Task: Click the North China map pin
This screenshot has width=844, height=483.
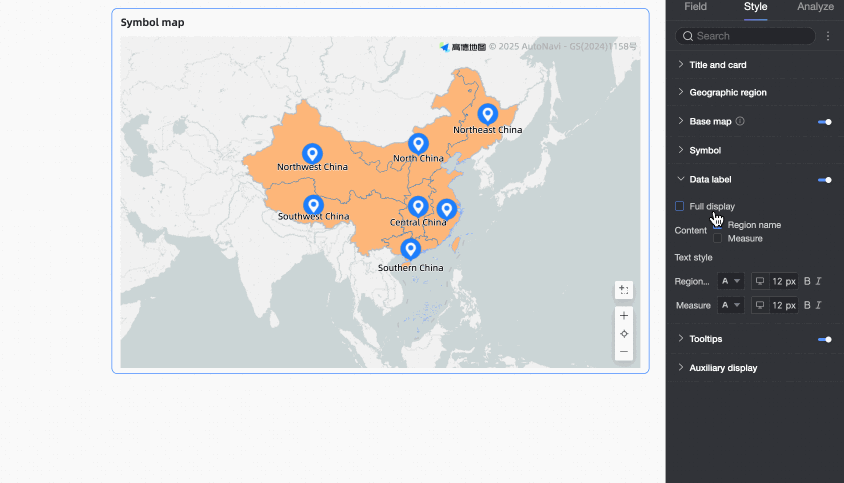Action: point(418,144)
